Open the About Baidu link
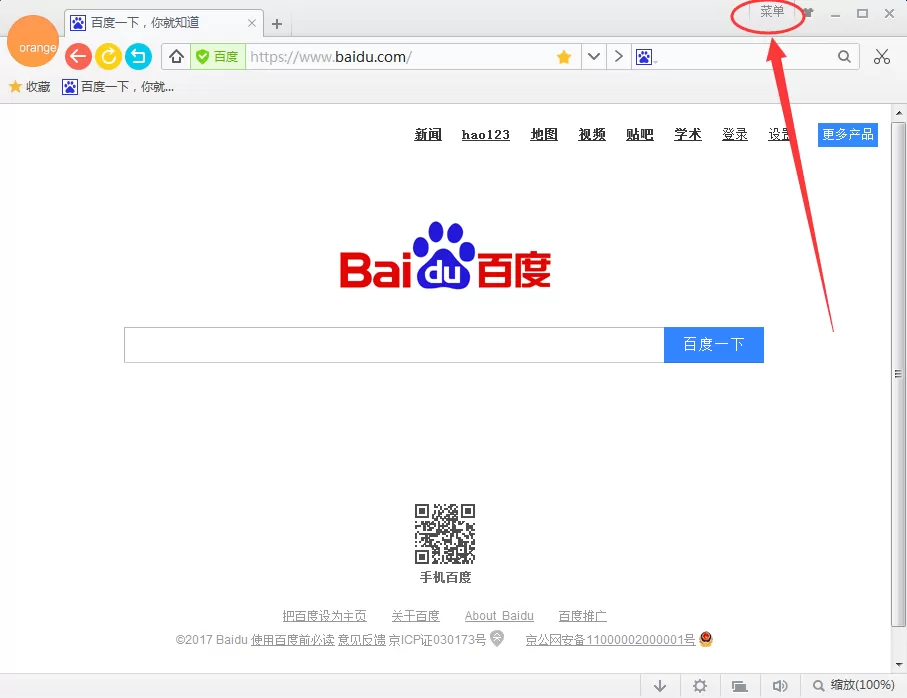The width and height of the screenshot is (907, 698). (499, 616)
